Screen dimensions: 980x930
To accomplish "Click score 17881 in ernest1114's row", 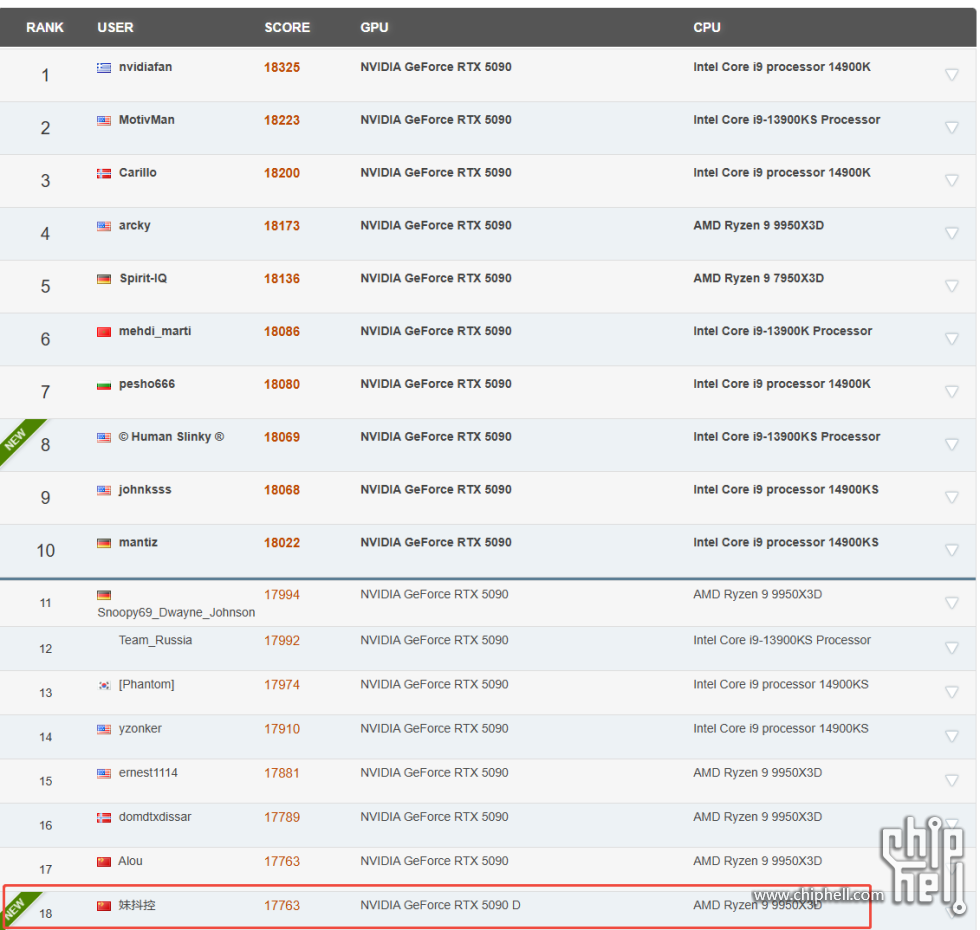I will 282,773.
